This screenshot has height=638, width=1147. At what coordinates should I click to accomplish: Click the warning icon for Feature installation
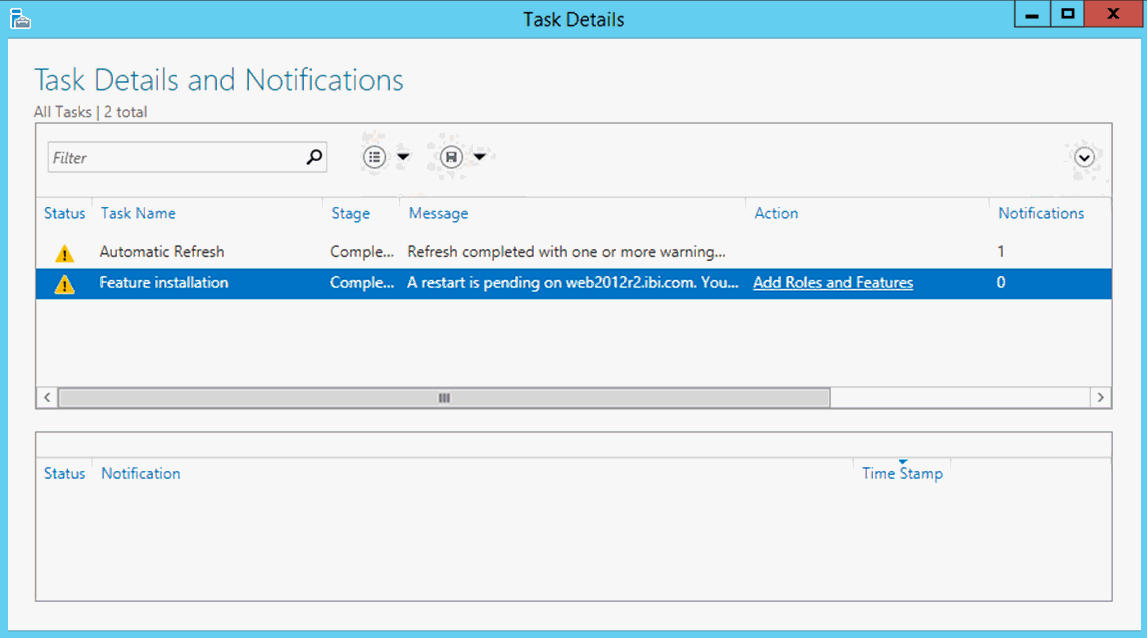click(x=64, y=284)
